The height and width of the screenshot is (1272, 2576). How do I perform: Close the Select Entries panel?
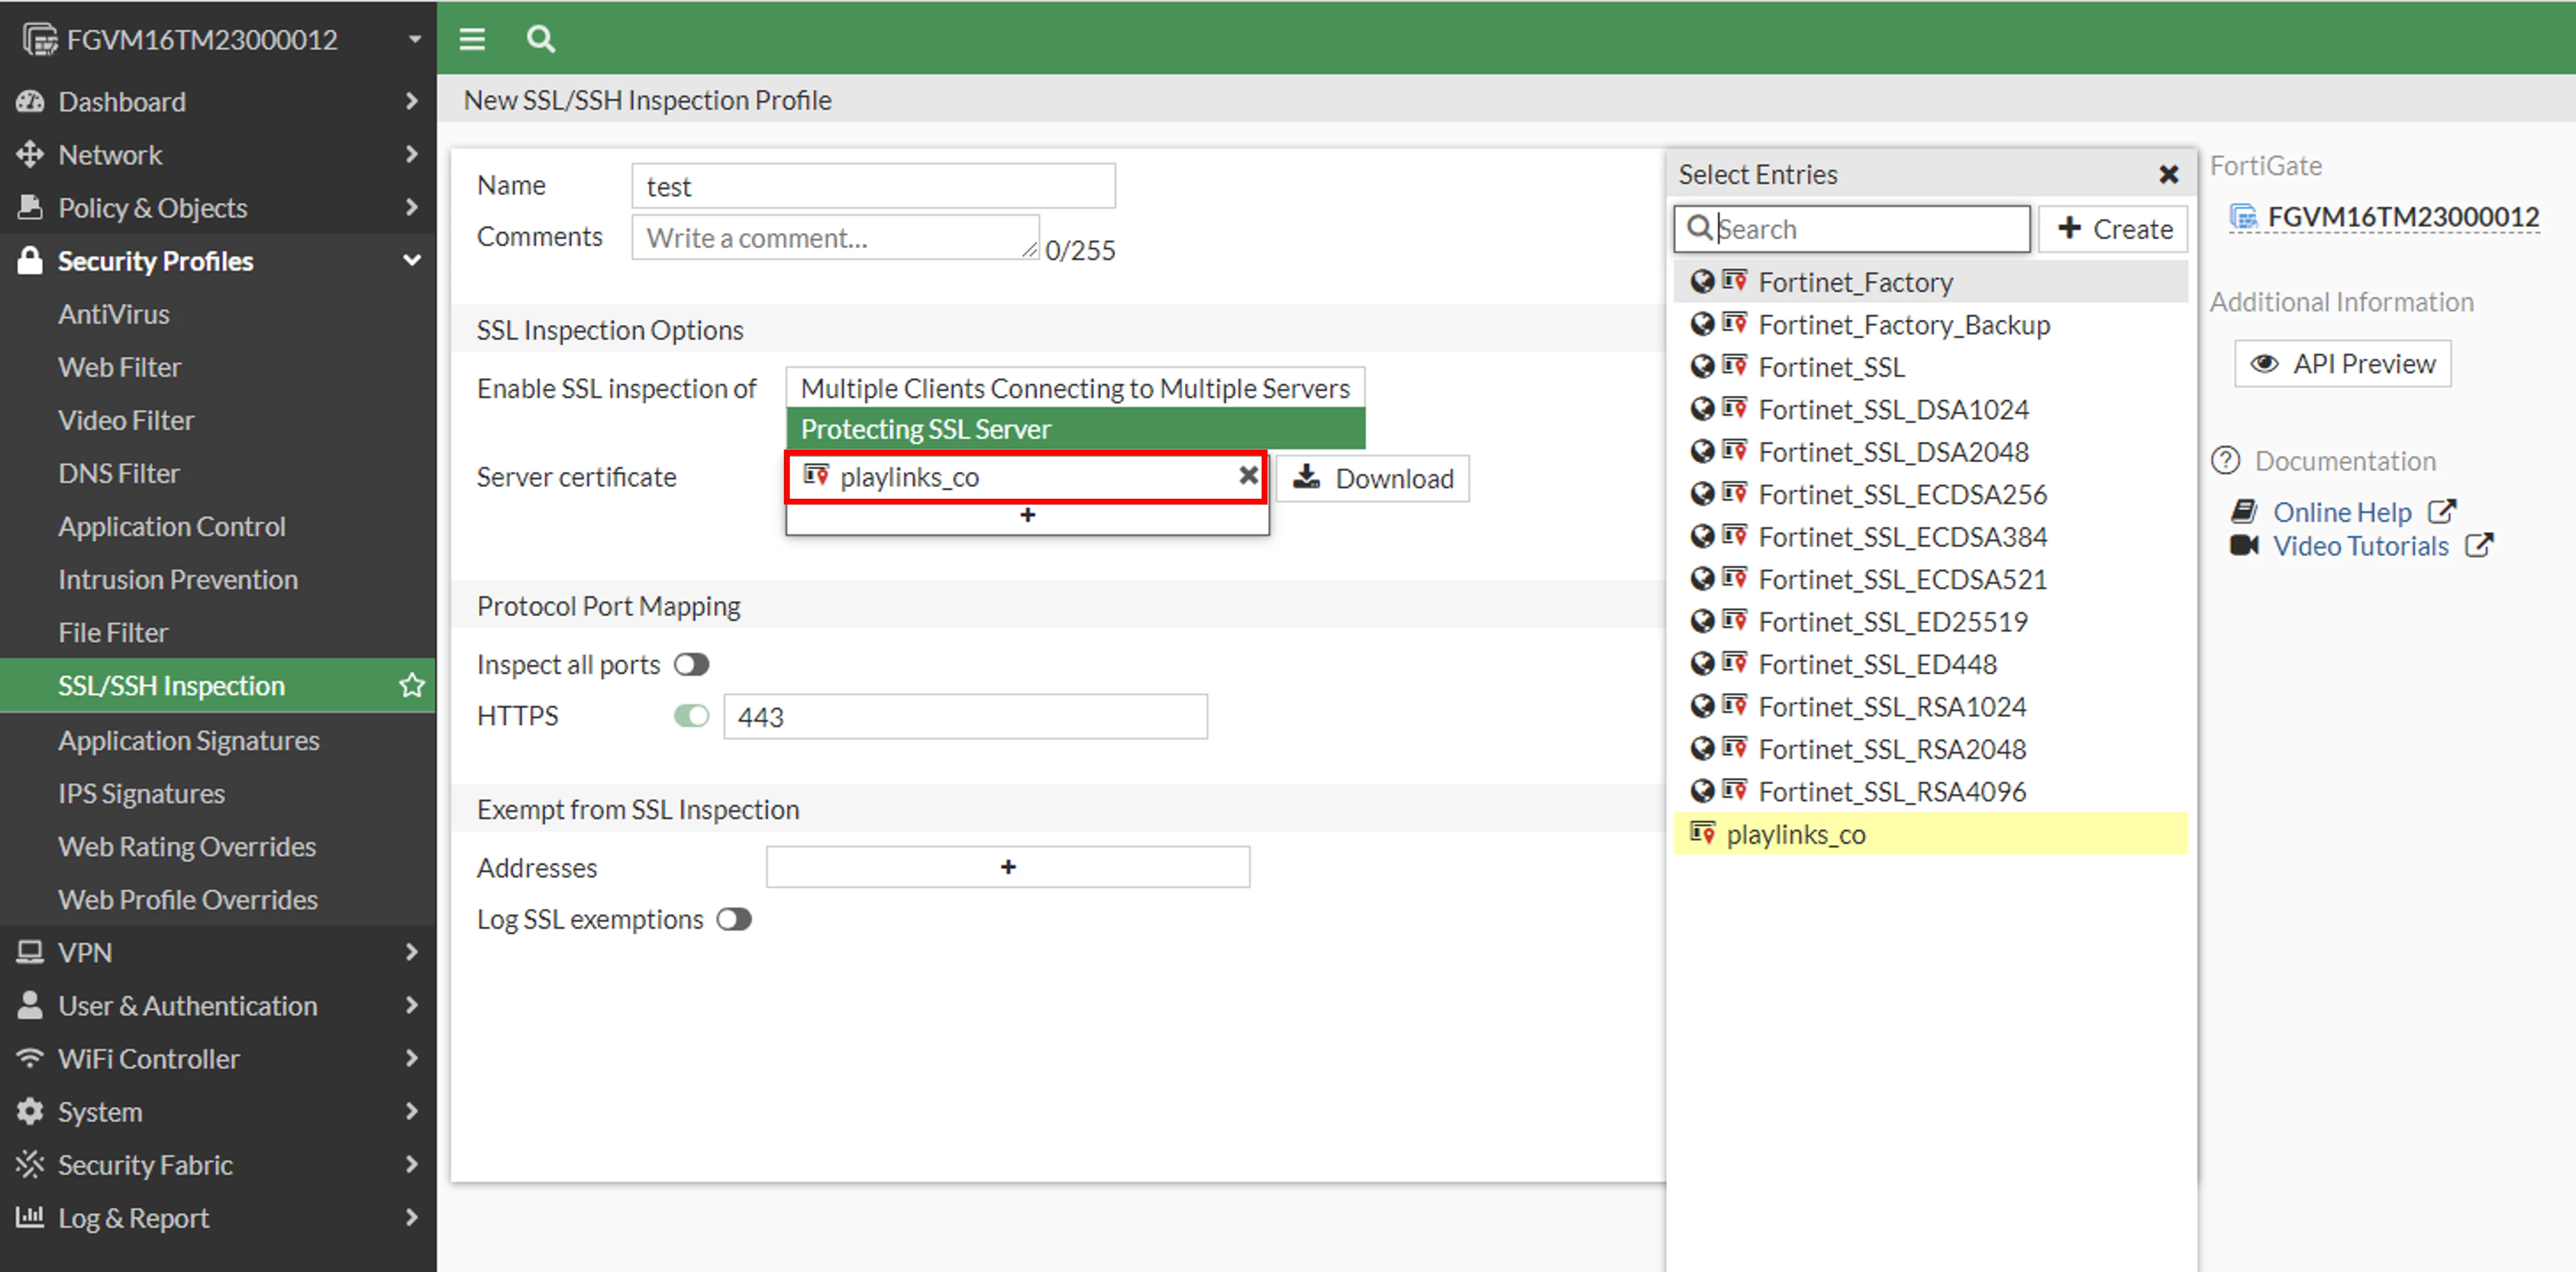[x=2168, y=174]
